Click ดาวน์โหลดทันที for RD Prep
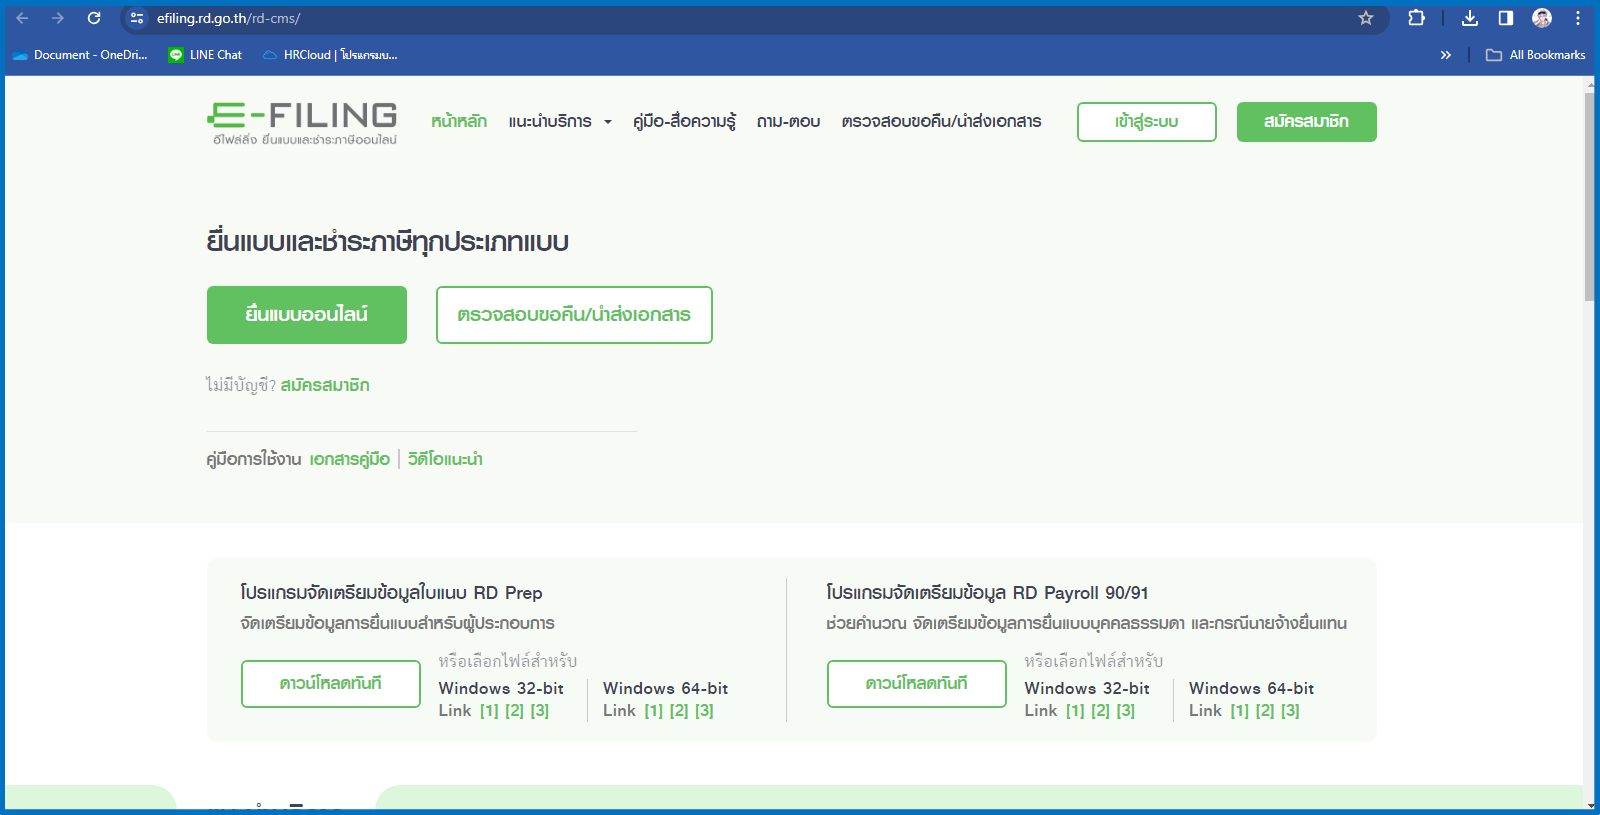 [331, 684]
